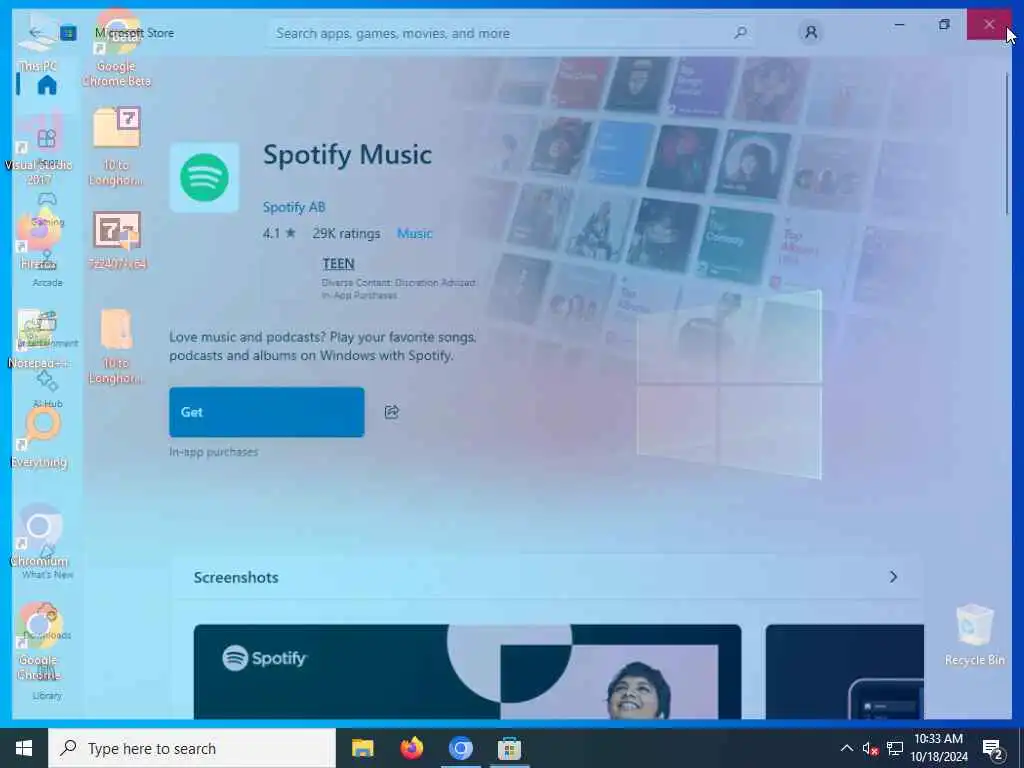Viewport: 1024px width, 768px height.
Task: Select 7z2407-x64 installer desktop icon
Action: coord(116,239)
